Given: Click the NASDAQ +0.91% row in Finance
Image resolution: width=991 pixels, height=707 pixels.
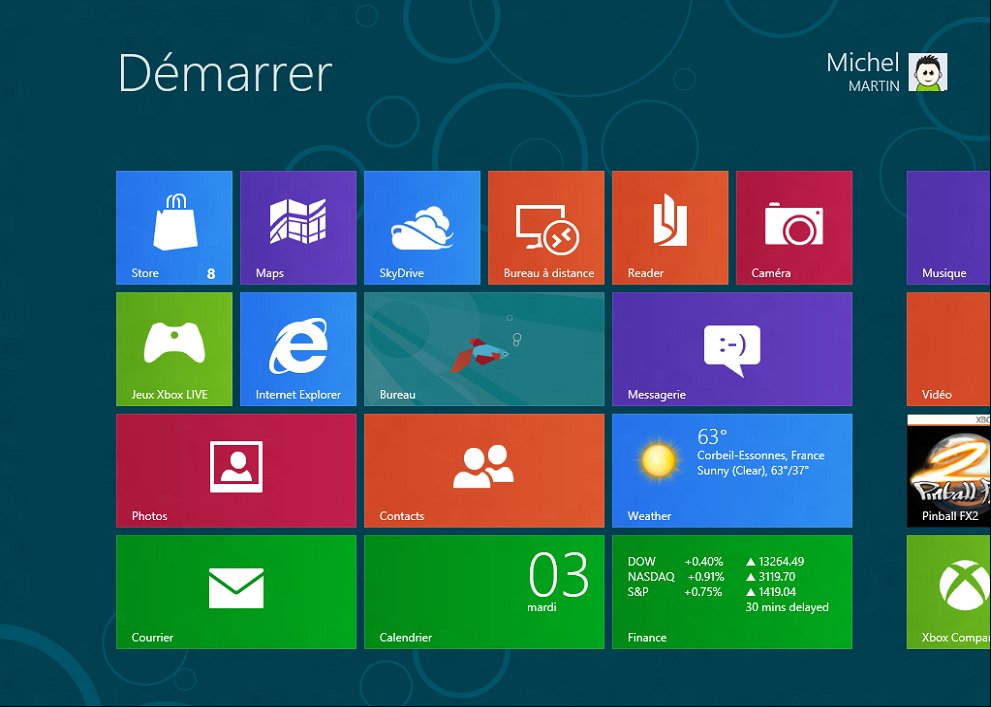Looking at the screenshot, I should 712,577.
